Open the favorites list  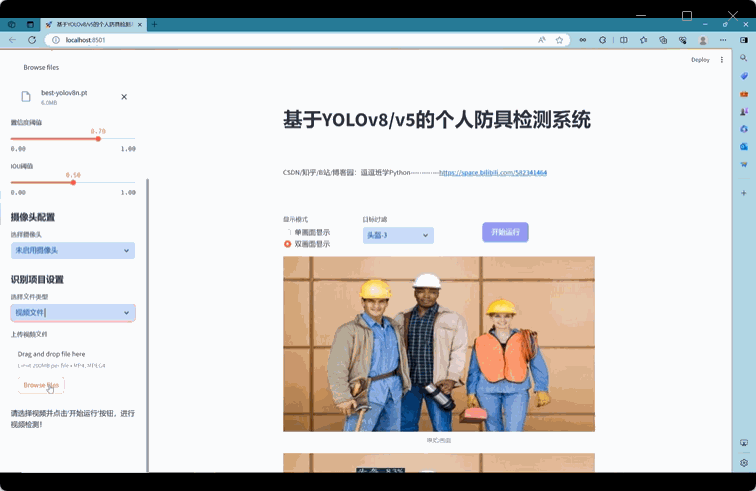644,40
